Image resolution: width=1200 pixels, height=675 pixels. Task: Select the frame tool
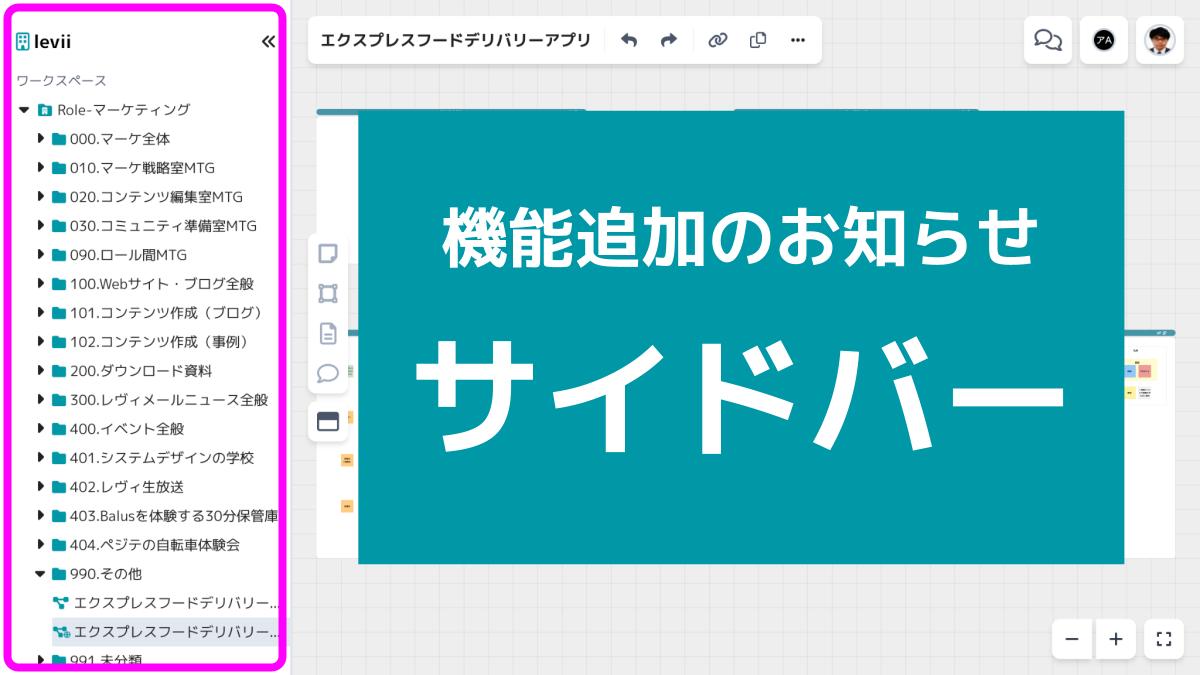tap(328, 293)
